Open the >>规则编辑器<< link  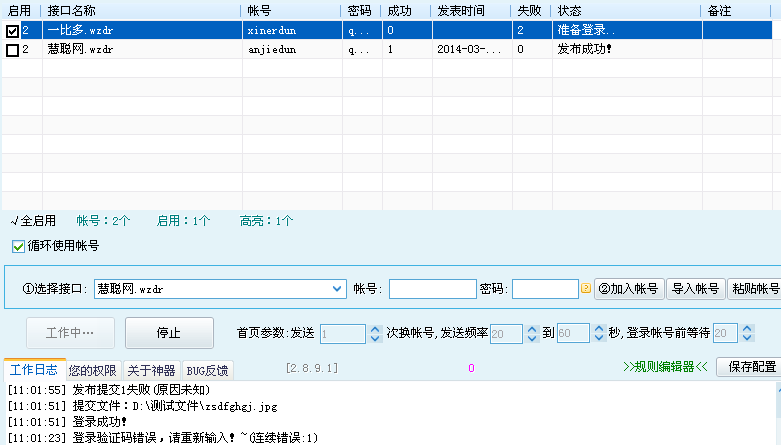tap(665, 367)
